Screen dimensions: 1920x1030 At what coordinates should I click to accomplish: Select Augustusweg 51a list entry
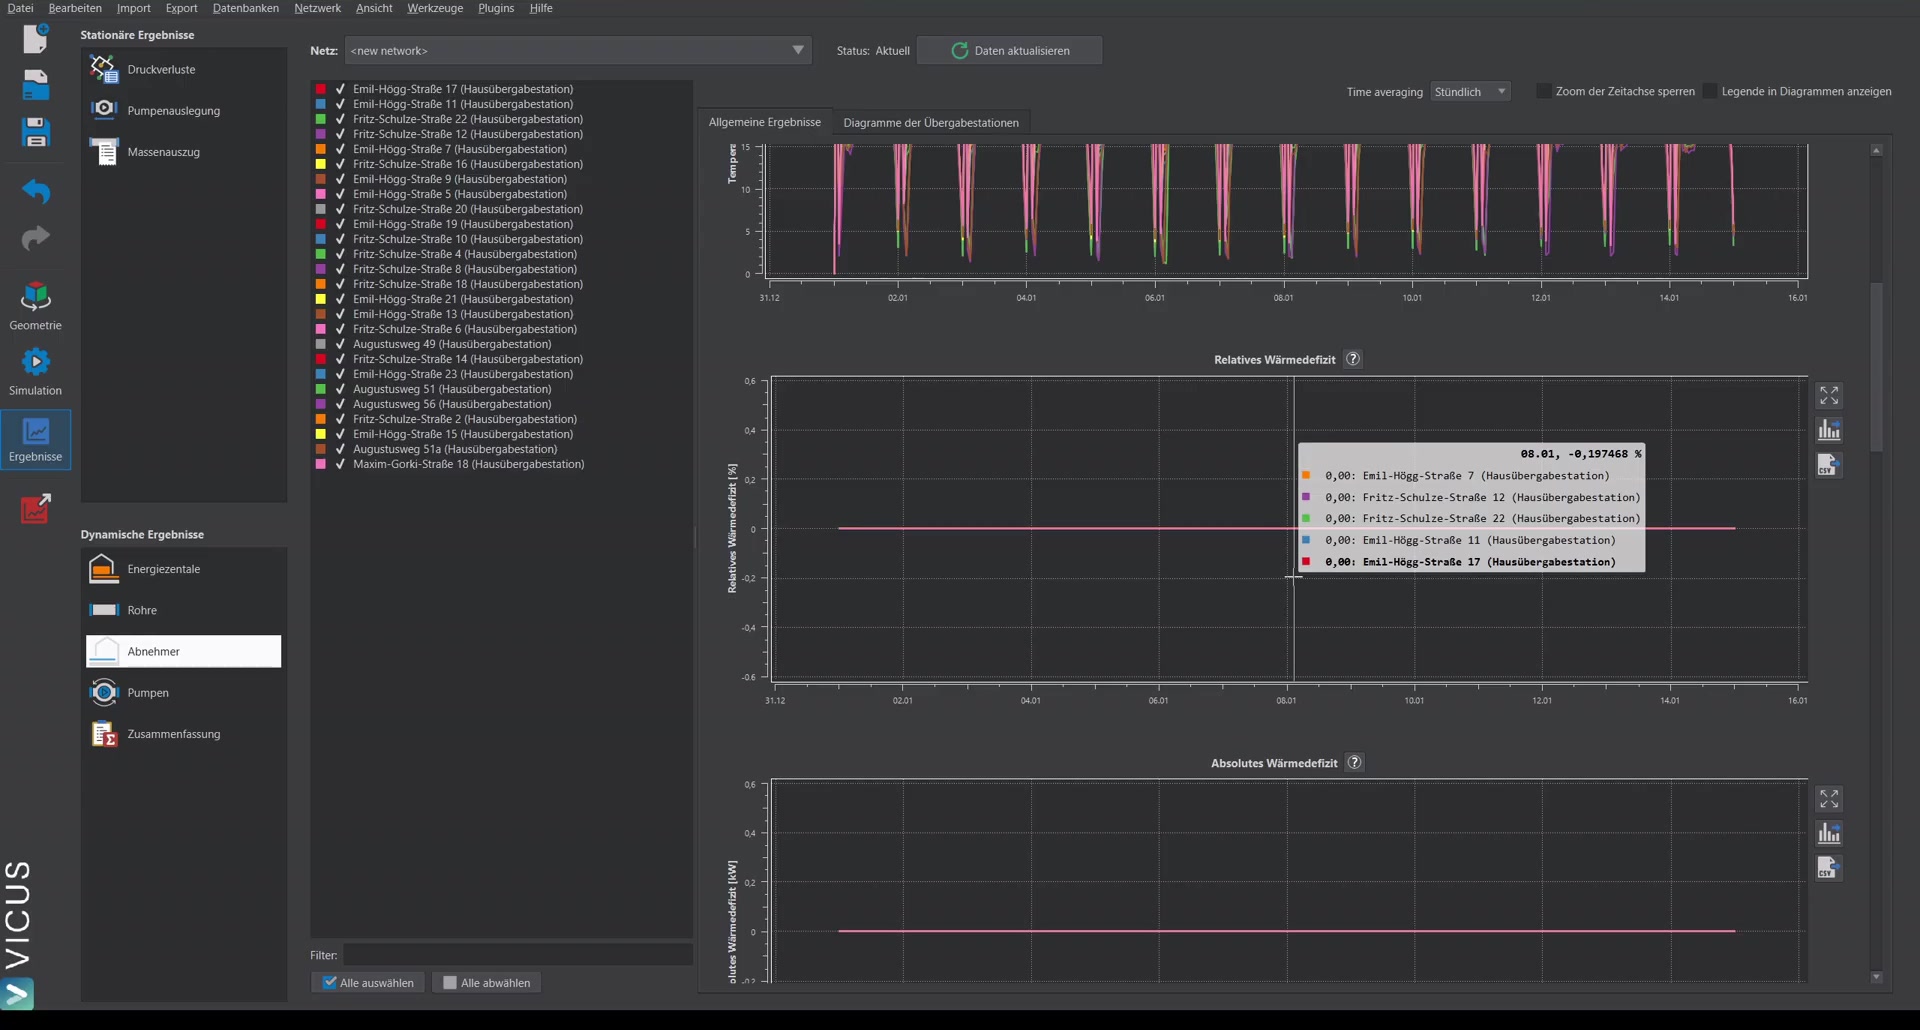tap(455, 449)
